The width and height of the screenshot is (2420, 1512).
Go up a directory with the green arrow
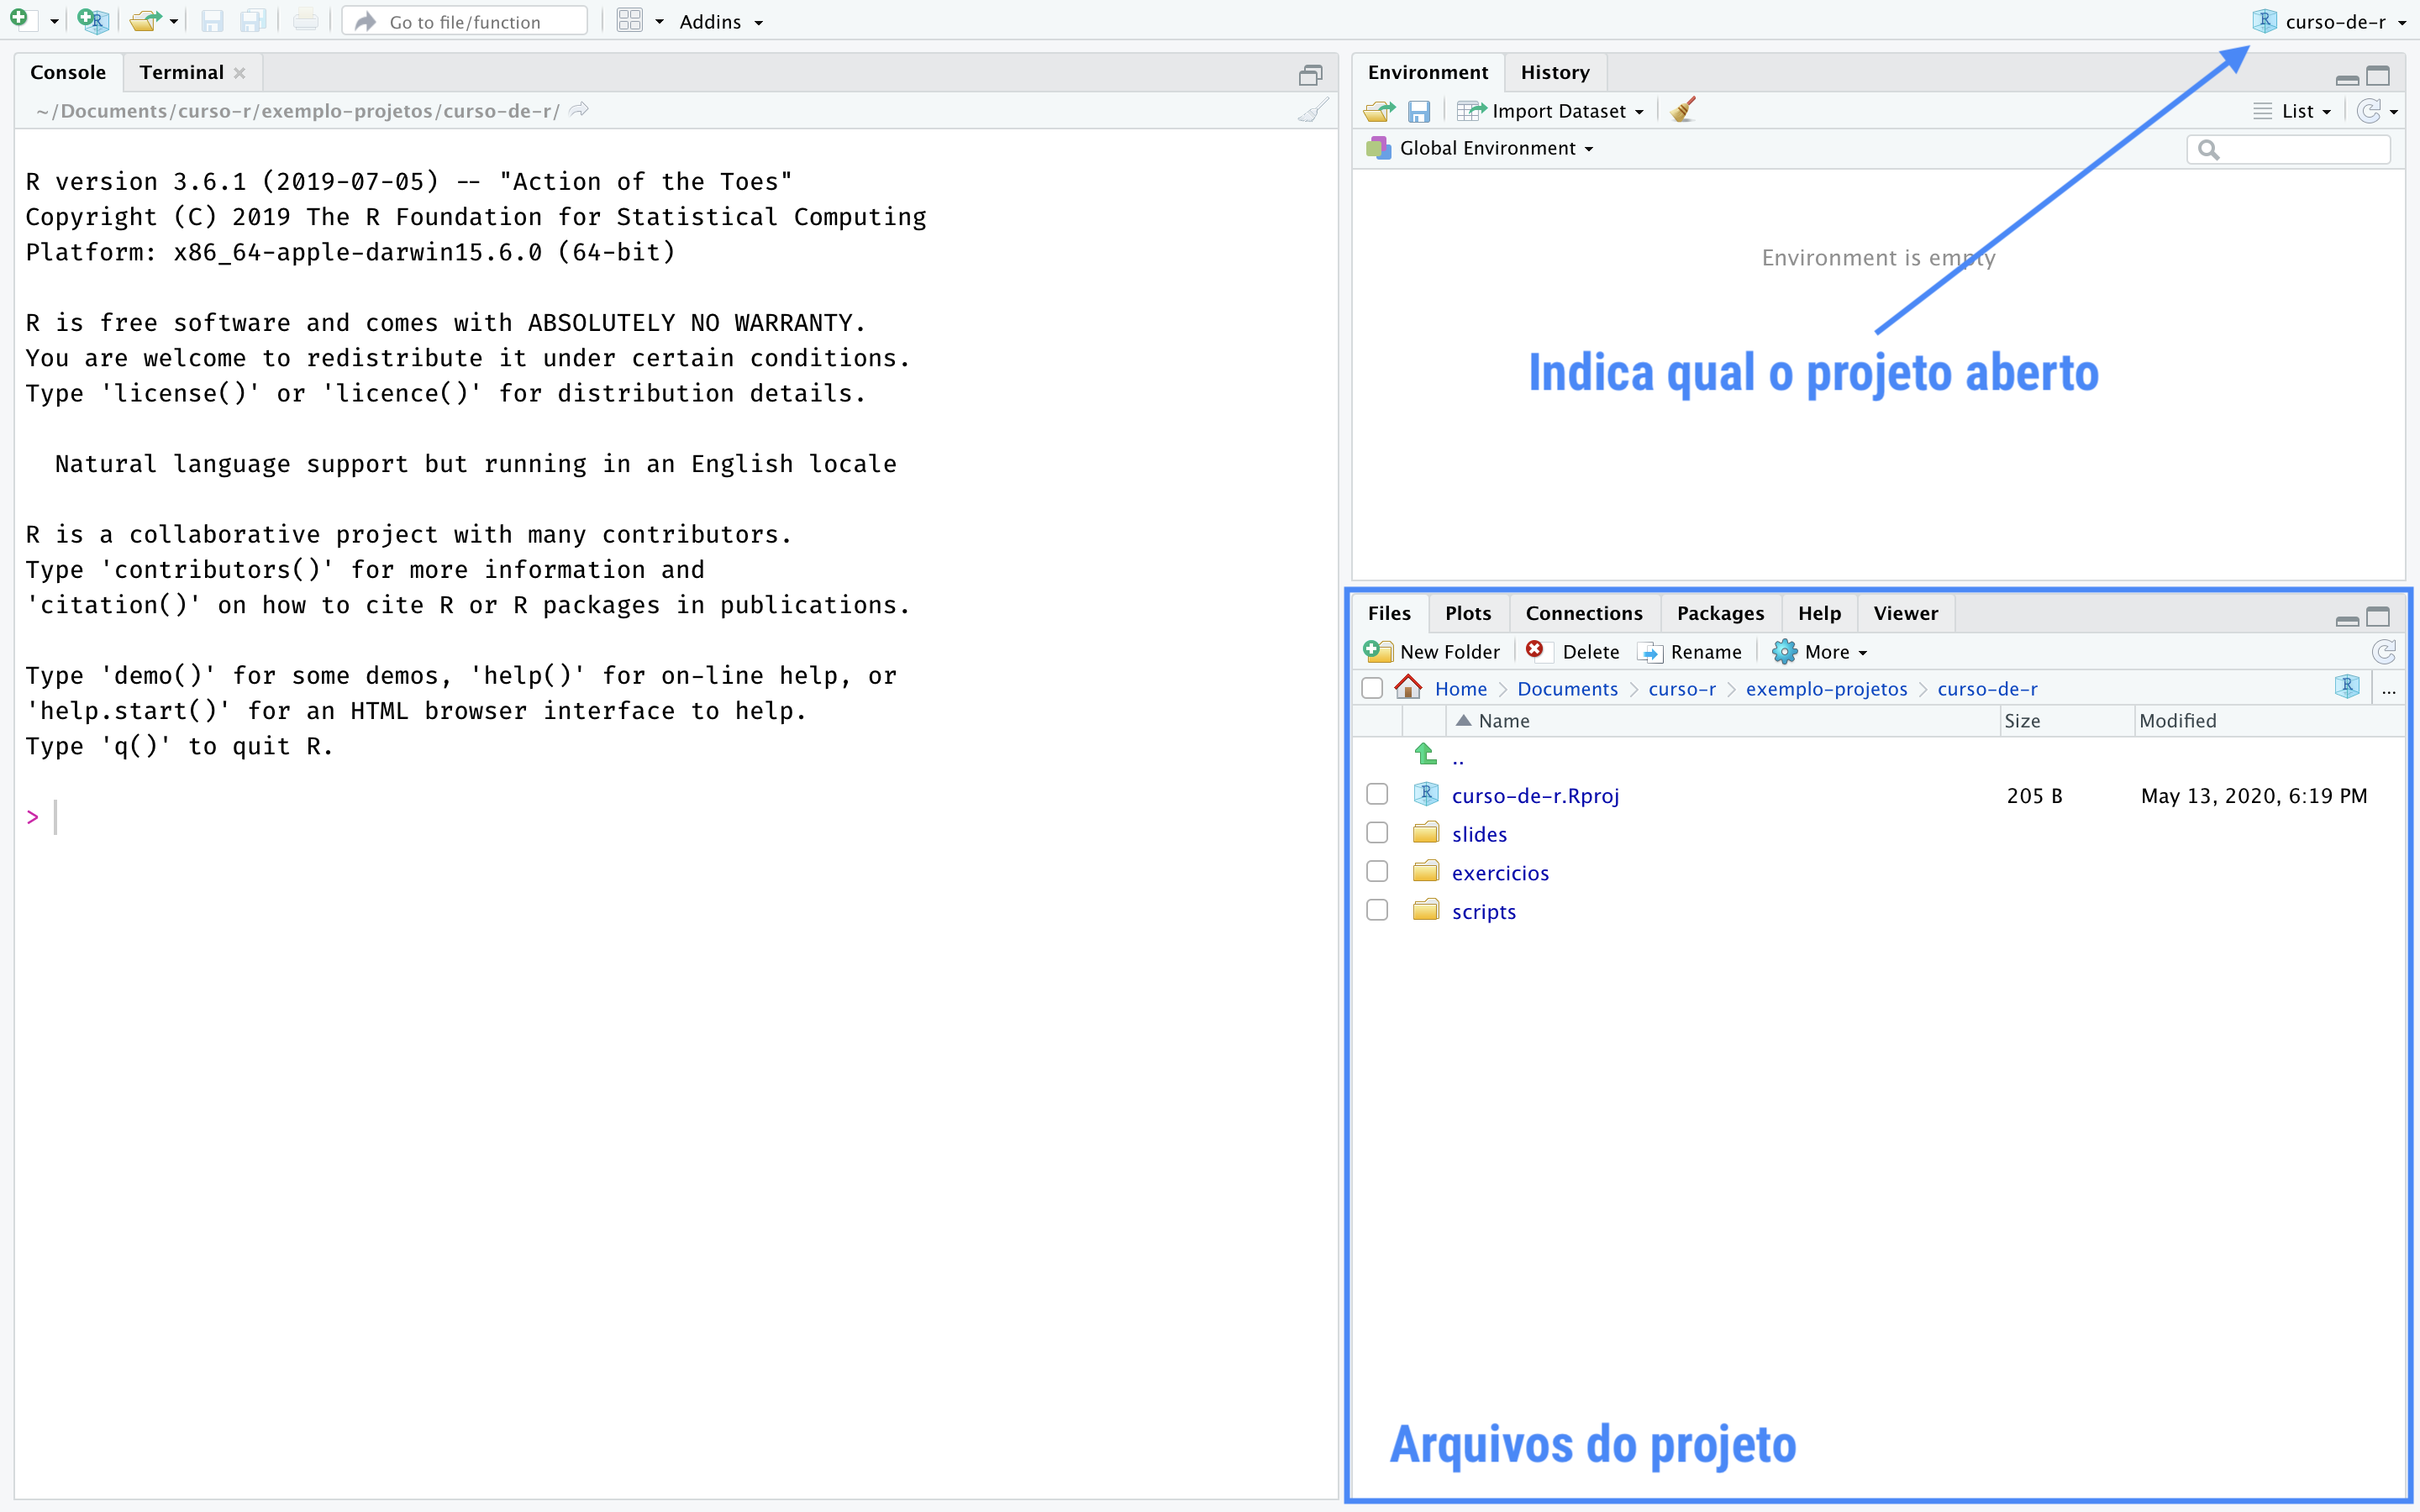click(1425, 755)
